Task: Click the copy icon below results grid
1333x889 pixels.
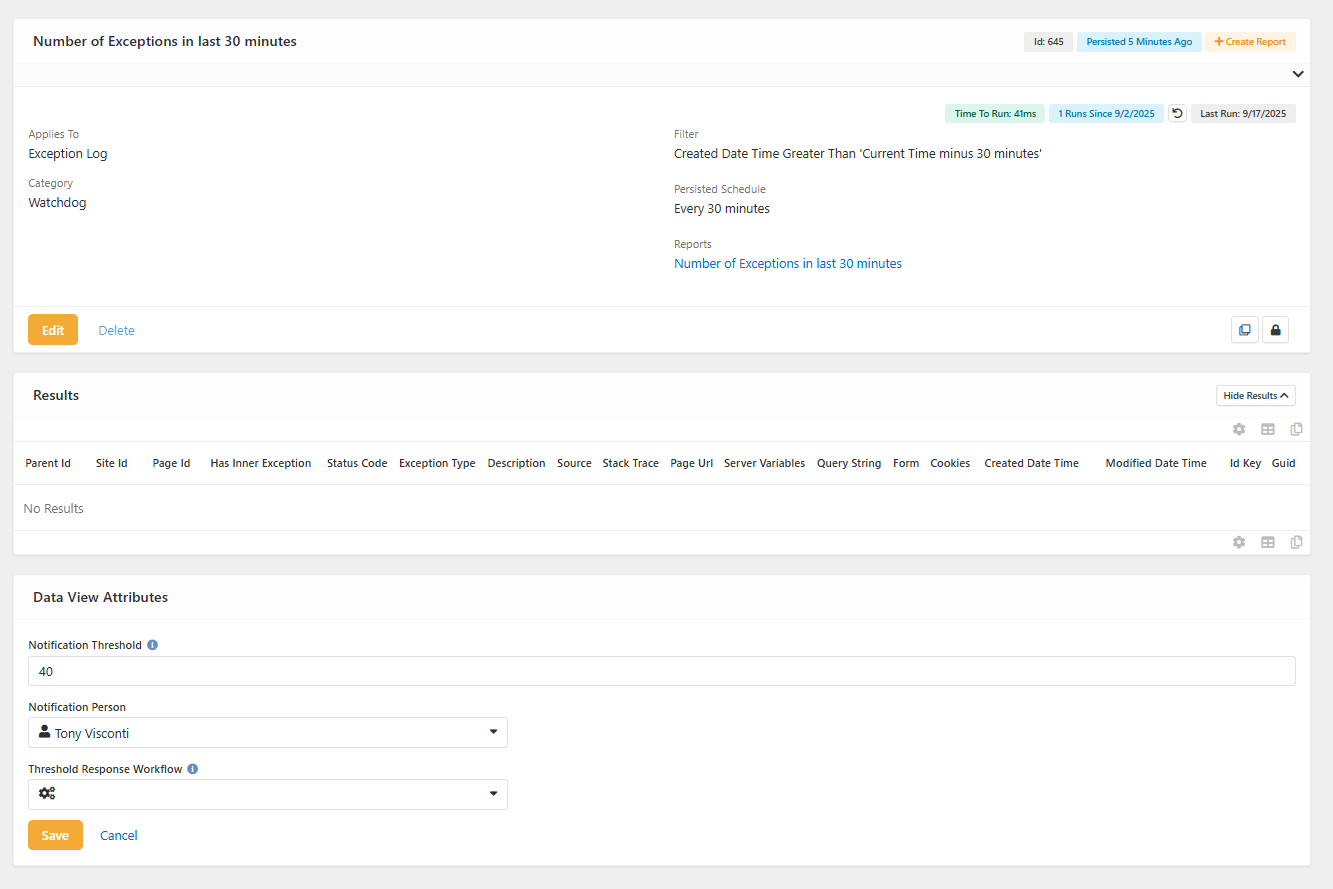Action: (x=1296, y=542)
